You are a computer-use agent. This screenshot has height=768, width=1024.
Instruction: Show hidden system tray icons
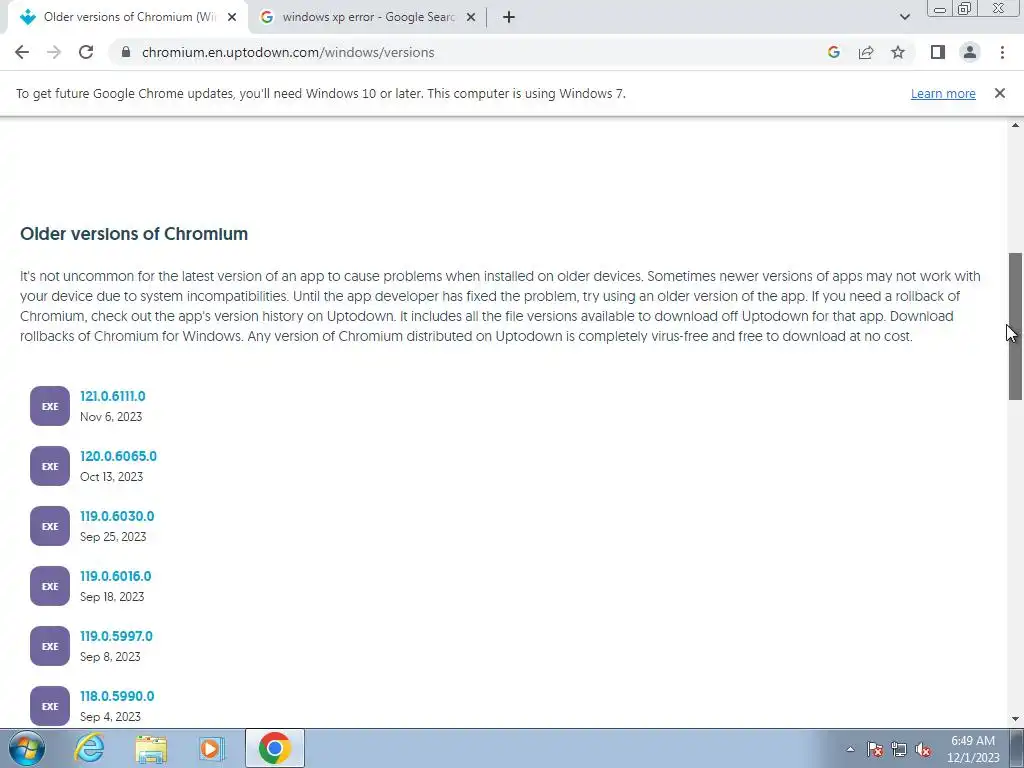[850, 749]
